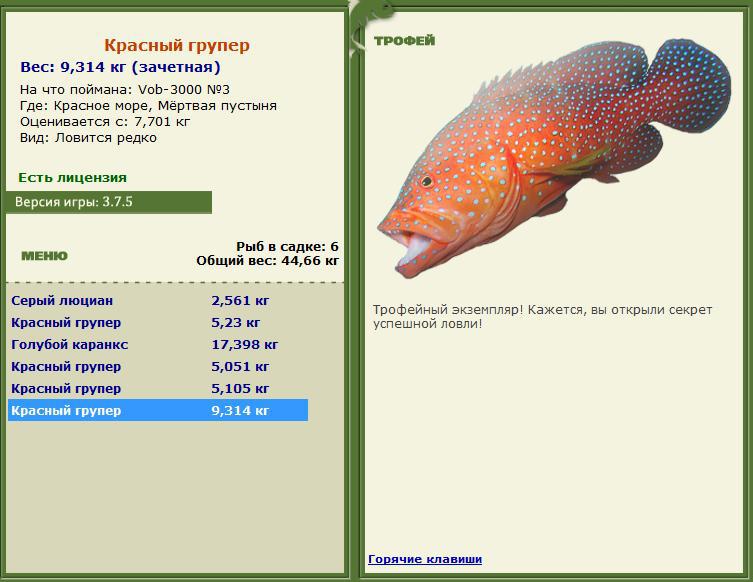The image size is (753, 582).
Task: Select highlighted Красный групер 9,314 кг row
Action: [158, 410]
